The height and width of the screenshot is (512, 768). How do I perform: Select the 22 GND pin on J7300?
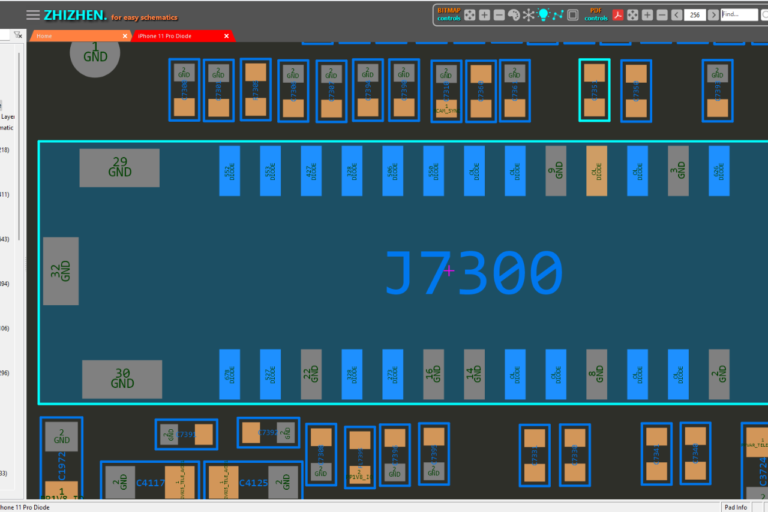coord(311,374)
